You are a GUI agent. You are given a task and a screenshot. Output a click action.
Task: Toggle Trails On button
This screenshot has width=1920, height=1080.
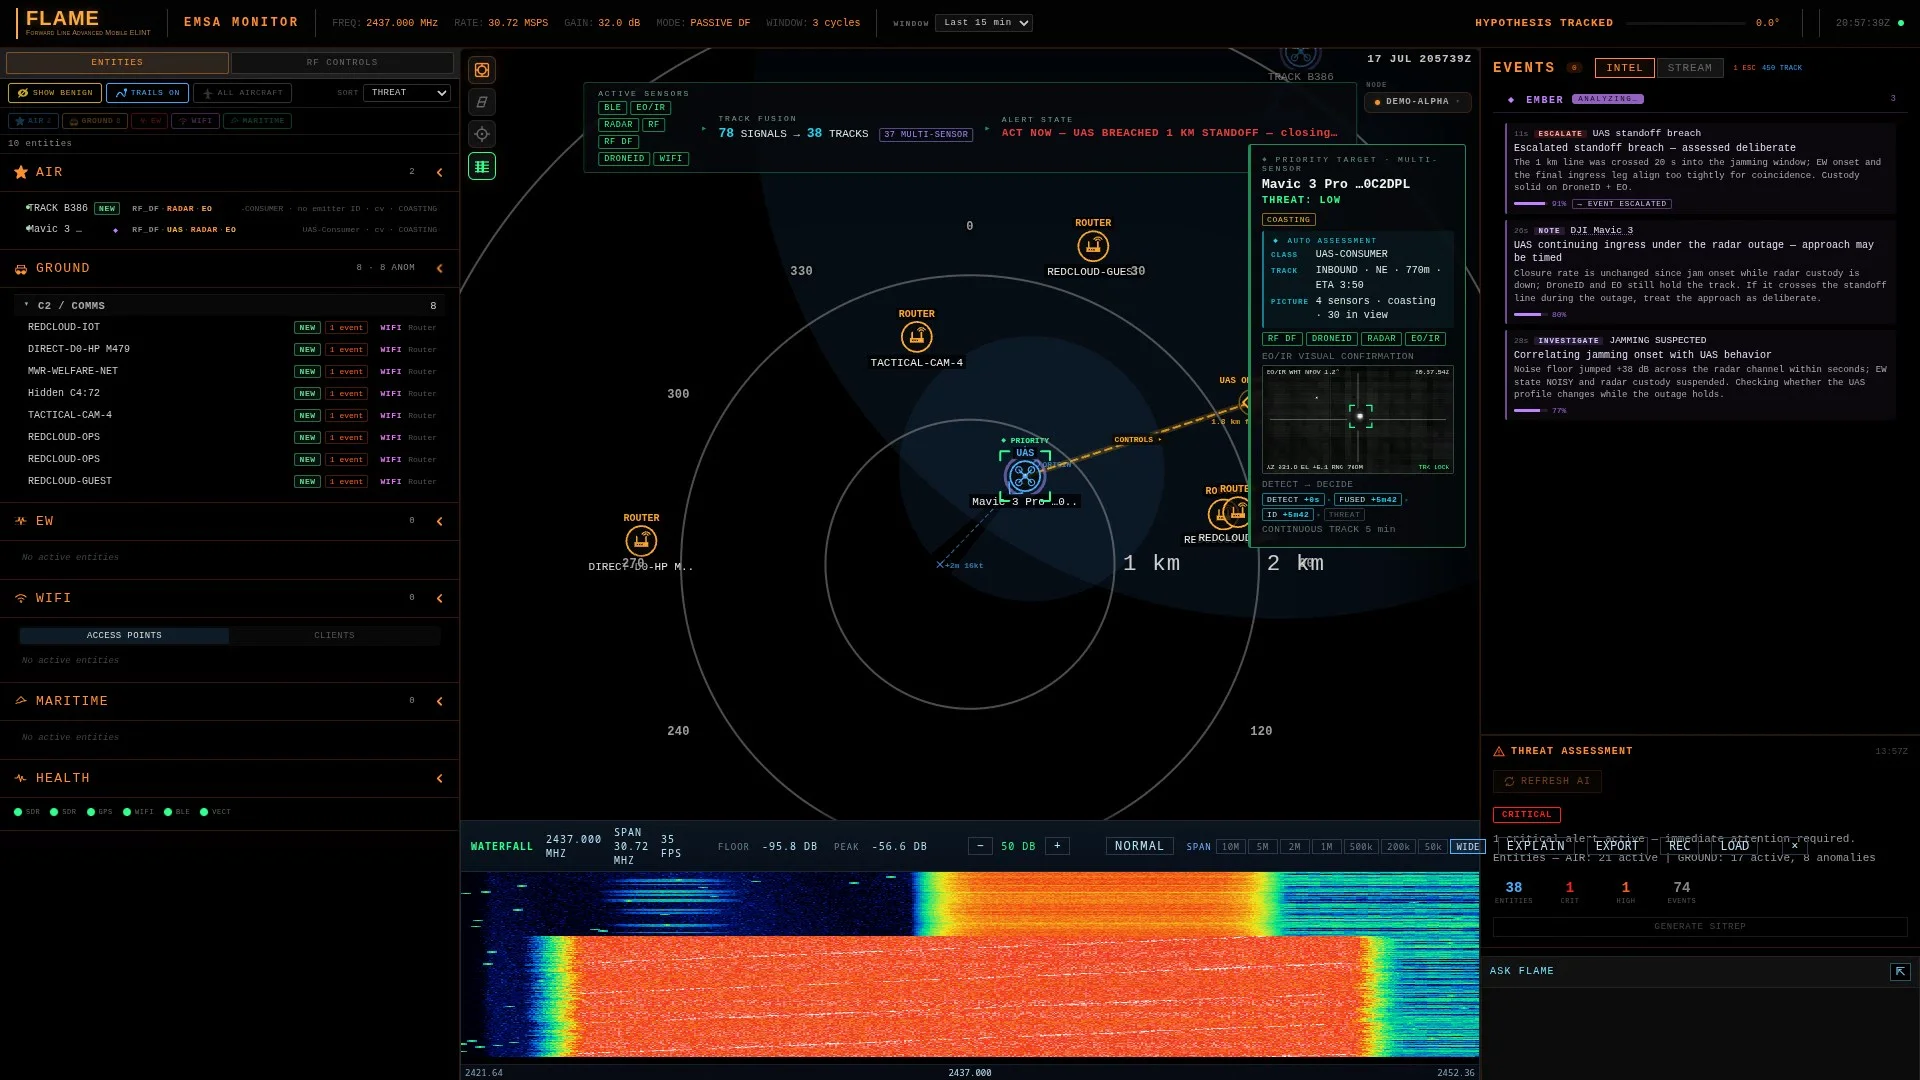[x=147, y=93]
